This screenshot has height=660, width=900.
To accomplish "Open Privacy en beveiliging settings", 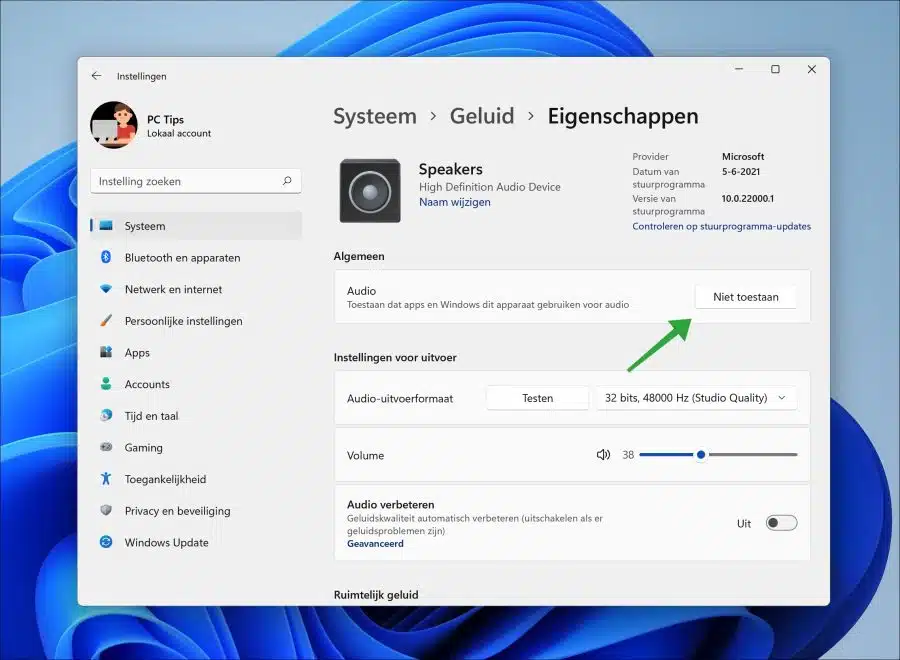I will point(196,510).
